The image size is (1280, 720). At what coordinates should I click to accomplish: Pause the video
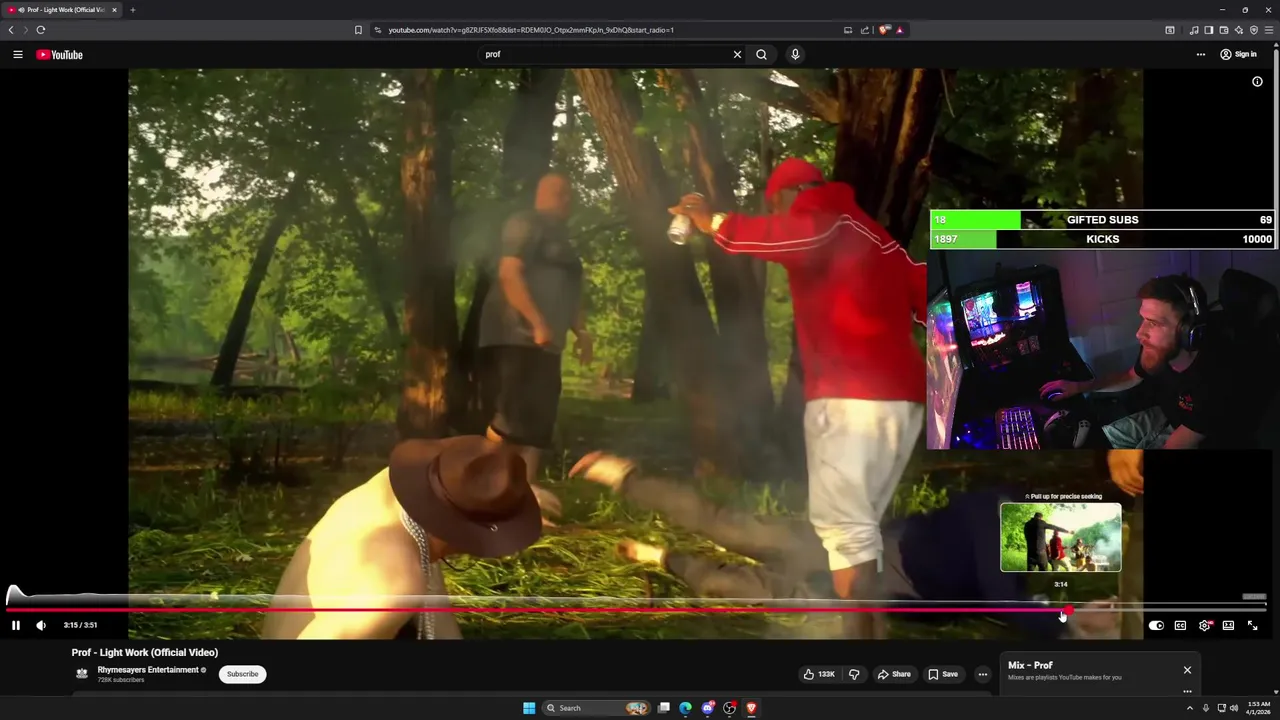pos(16,625)
